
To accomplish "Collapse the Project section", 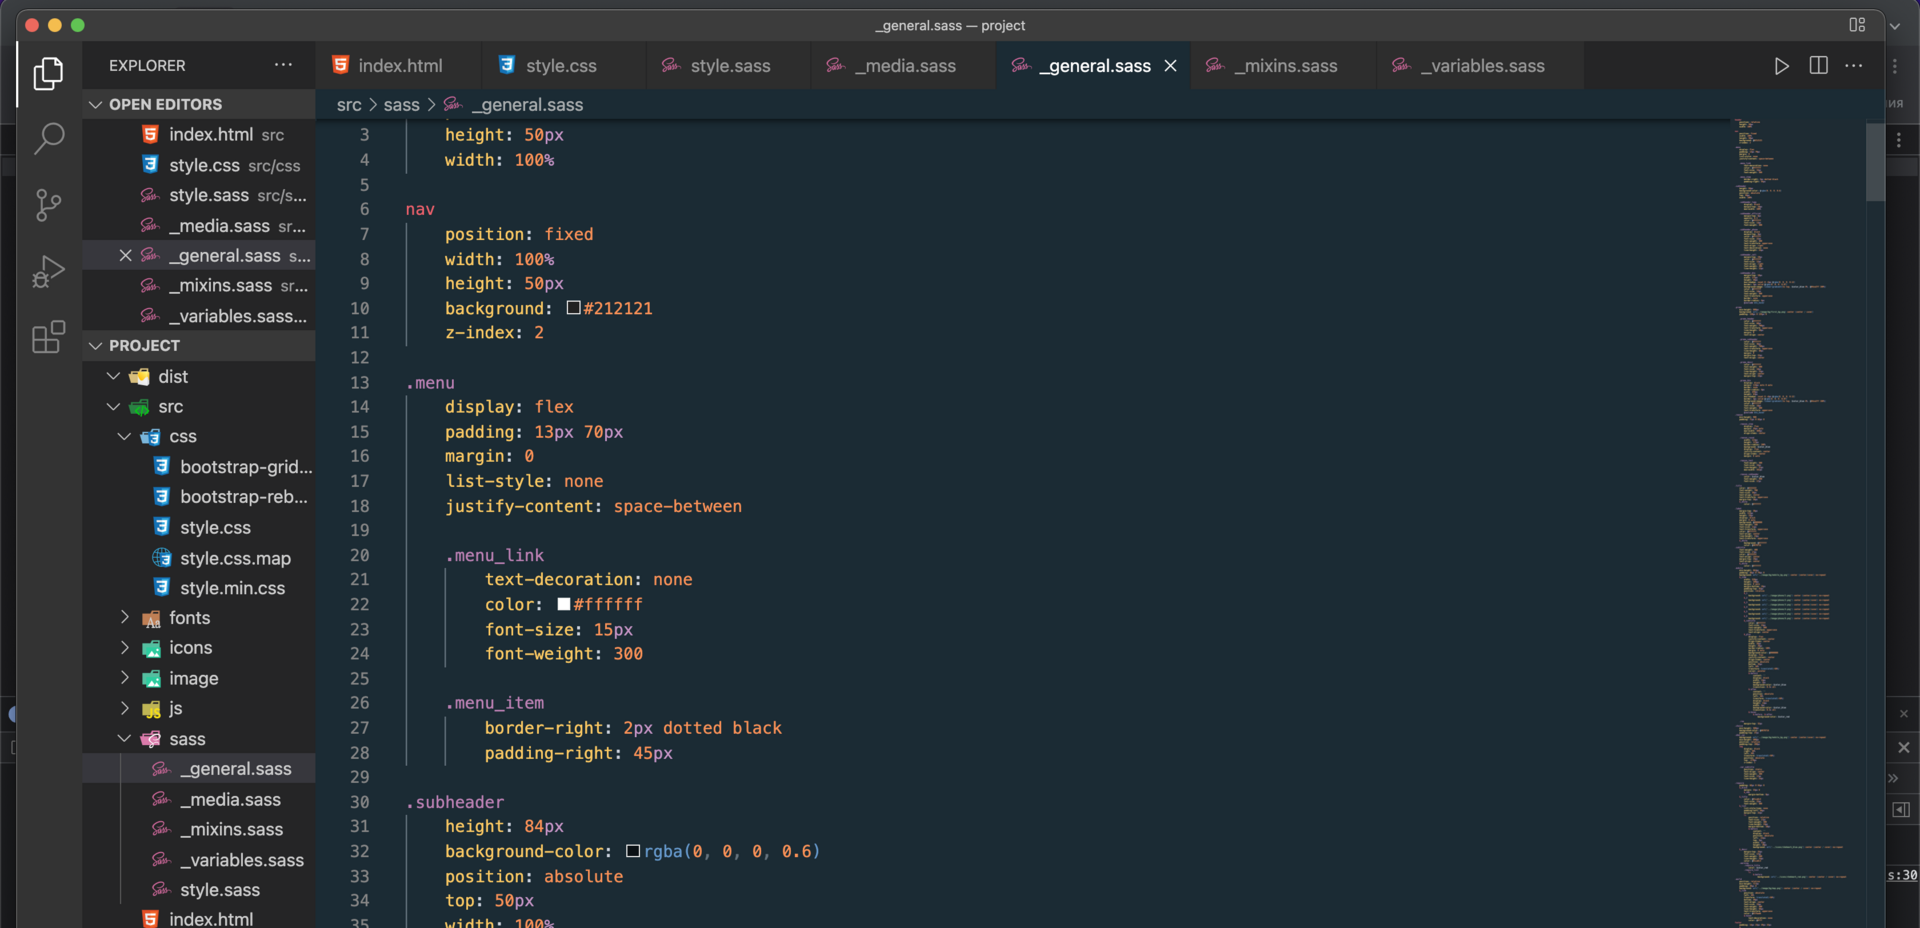I will (96, 345).
